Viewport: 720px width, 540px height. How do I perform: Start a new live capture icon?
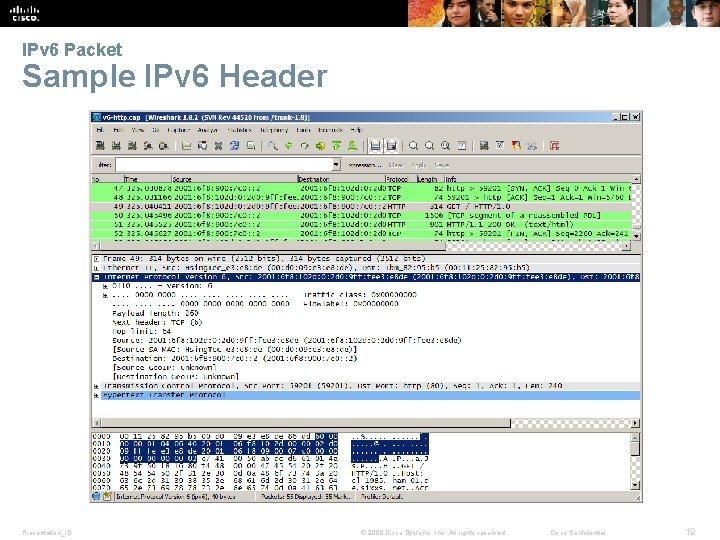[132, 146]
